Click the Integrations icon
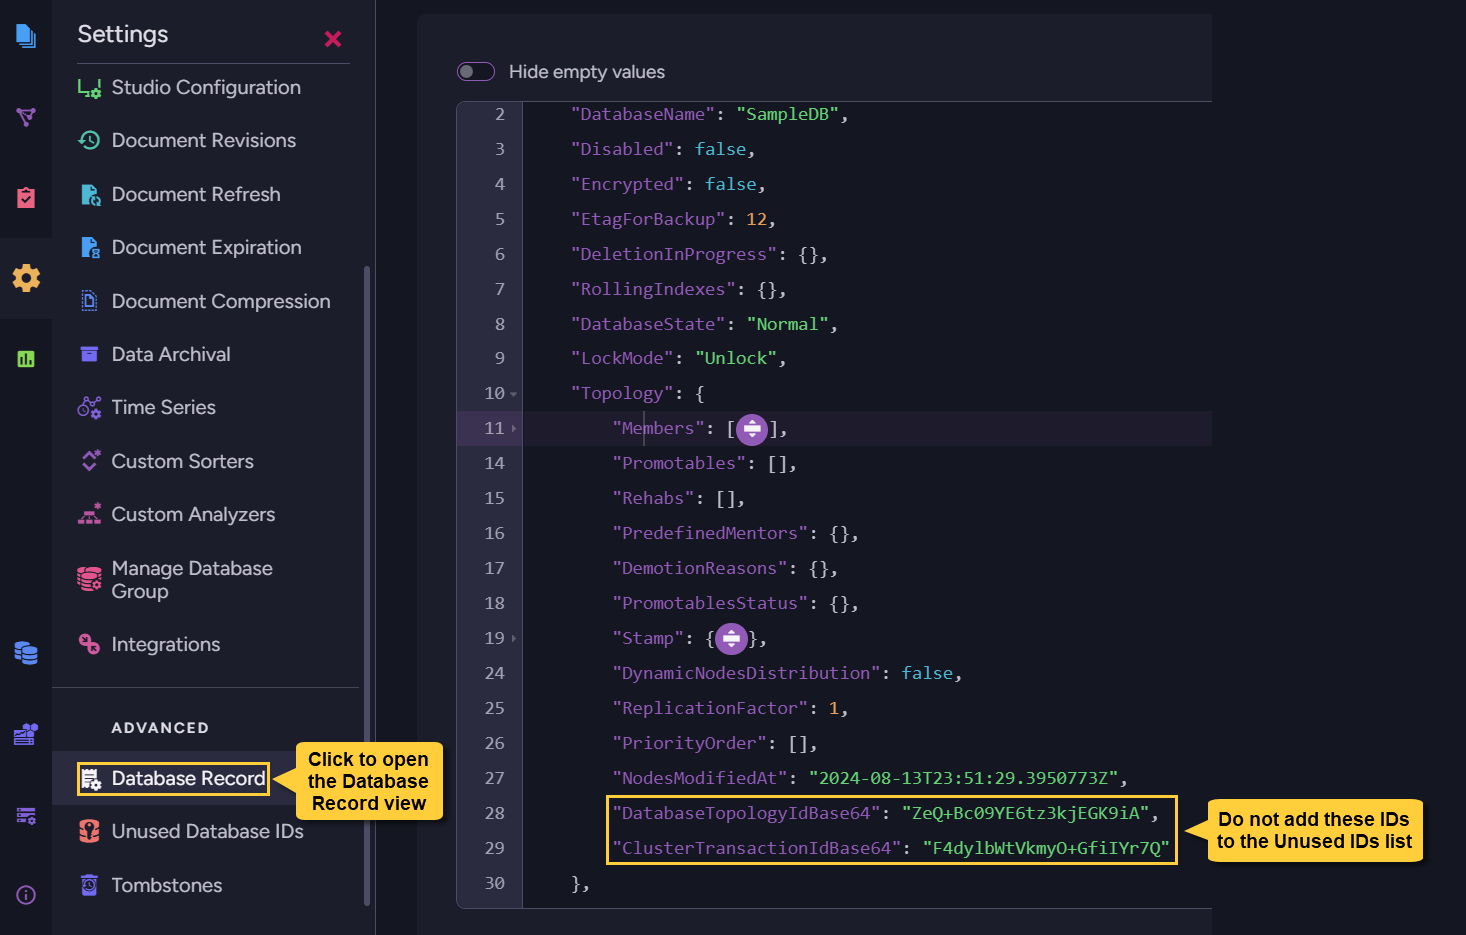Image resolution: width=1466 pixels, height=935 pixels. [89, 644]
